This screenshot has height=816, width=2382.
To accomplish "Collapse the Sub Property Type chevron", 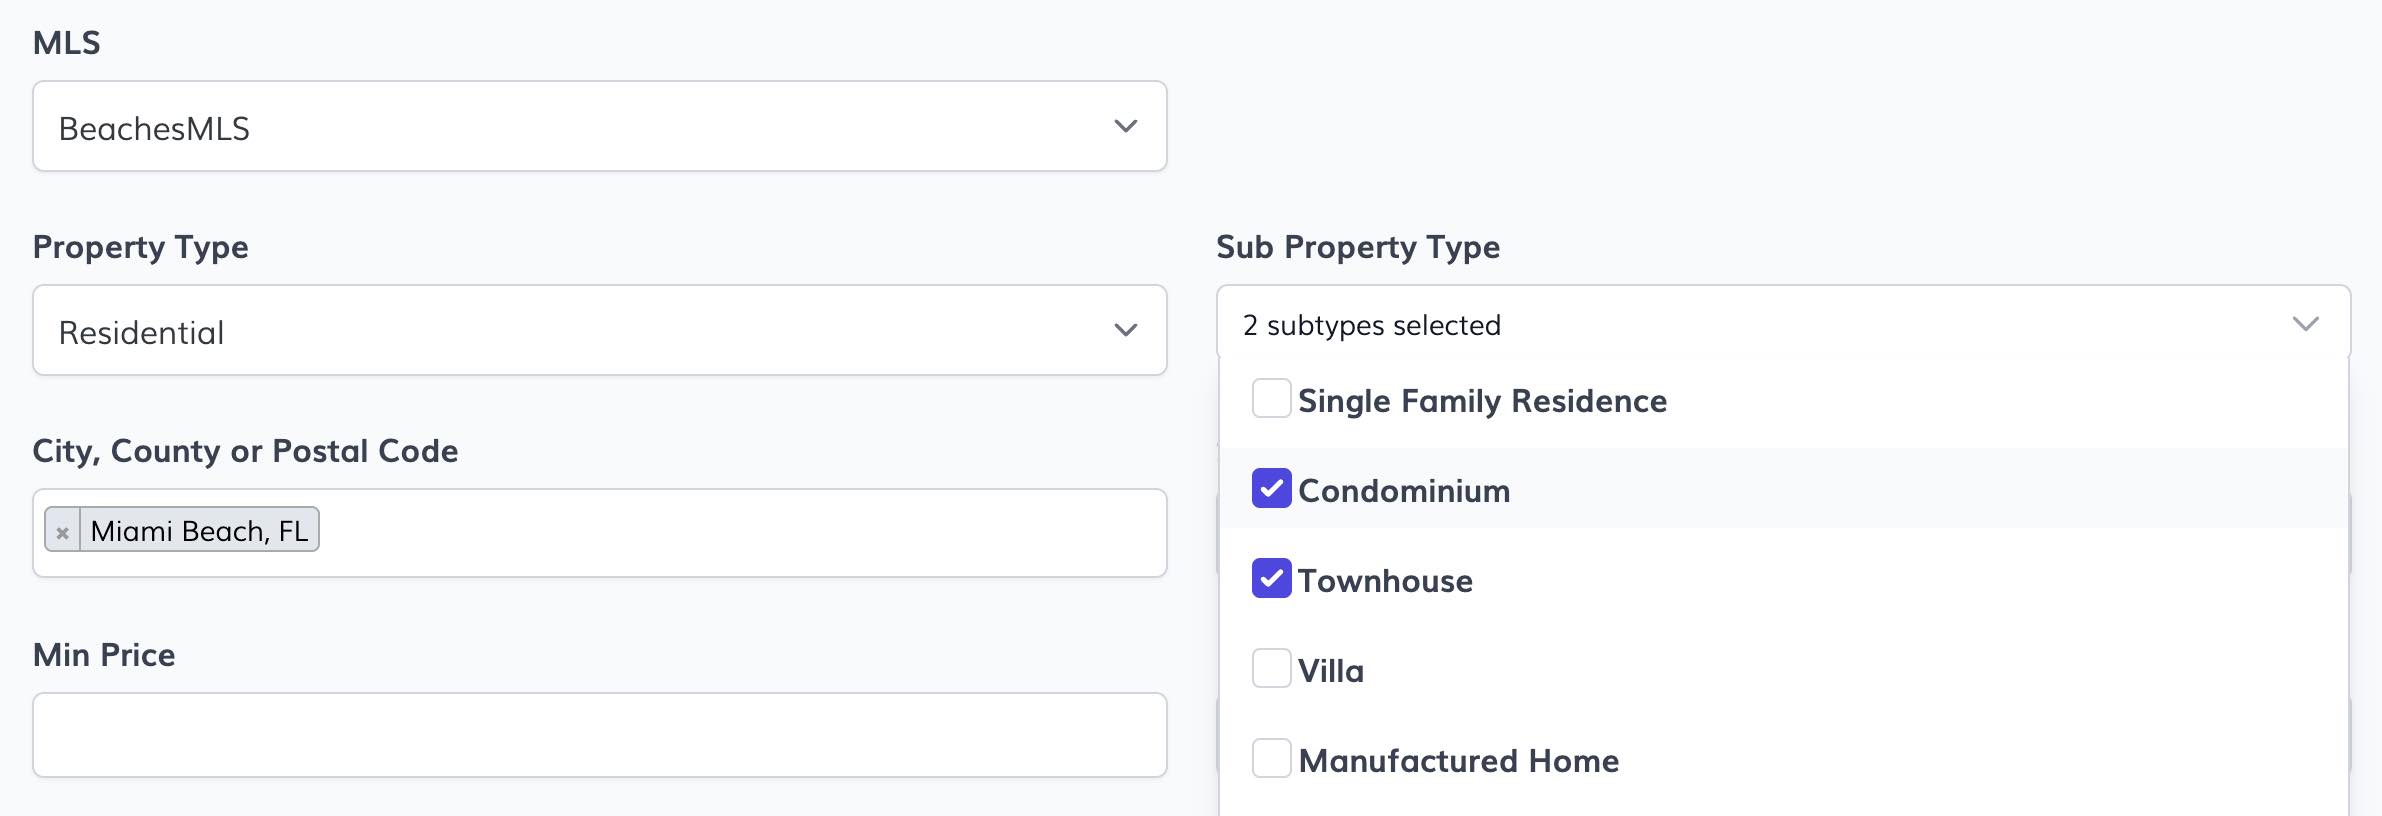I will [x=2305, y=324].
